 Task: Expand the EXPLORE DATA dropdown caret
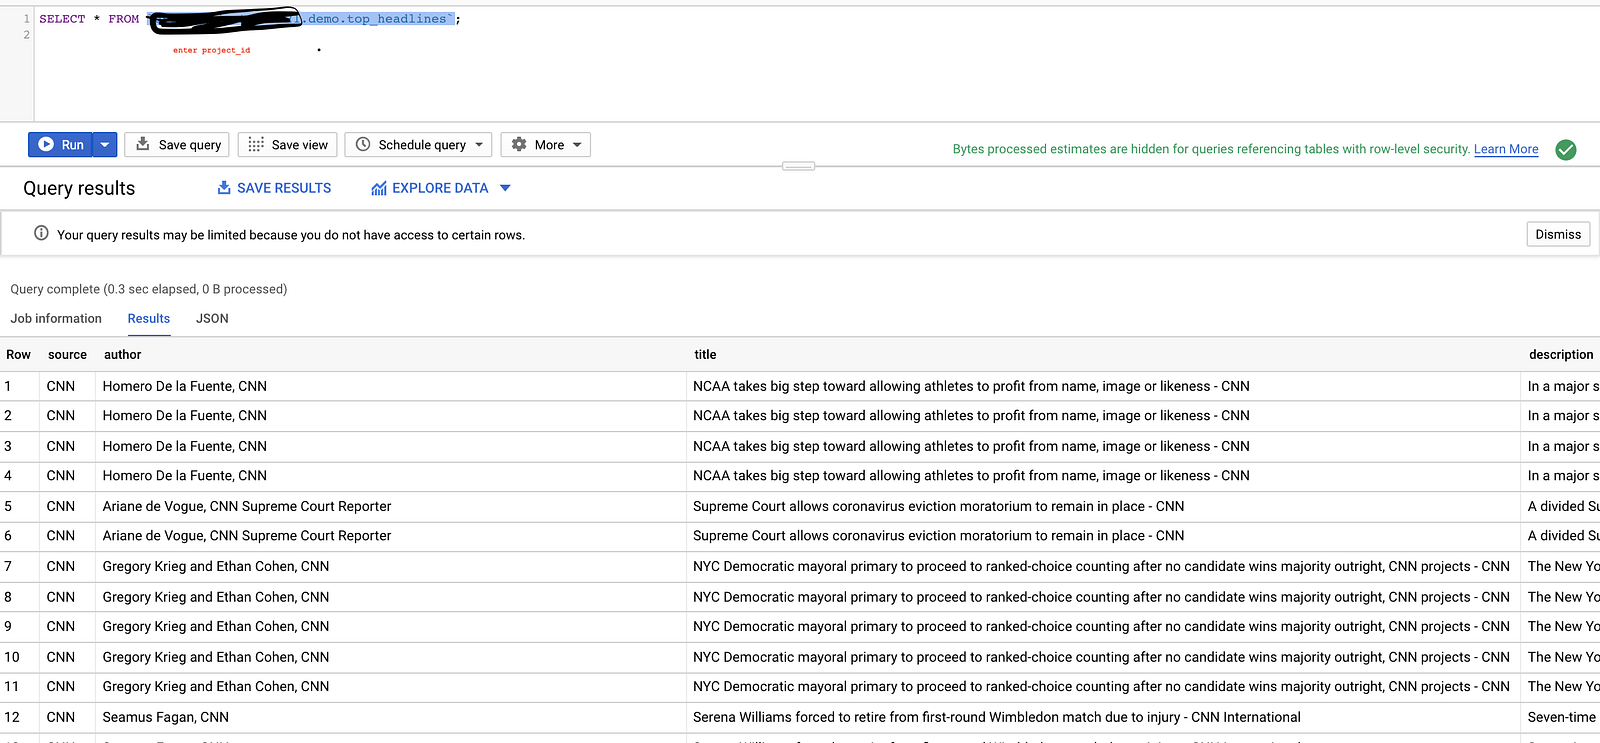[505, 188]
